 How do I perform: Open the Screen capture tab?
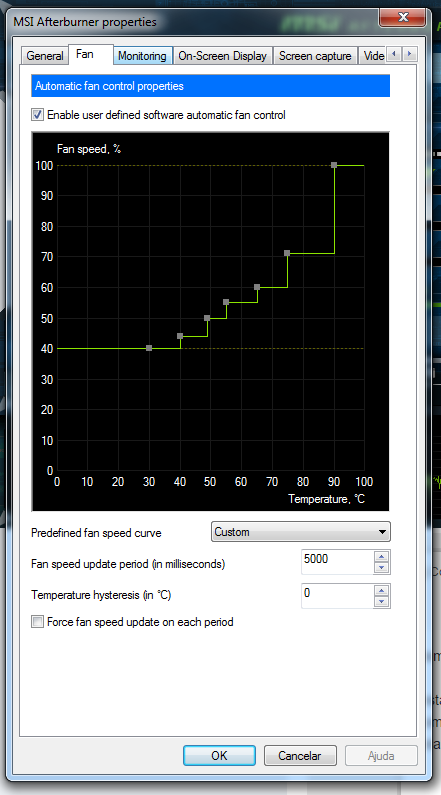[315, 56]
